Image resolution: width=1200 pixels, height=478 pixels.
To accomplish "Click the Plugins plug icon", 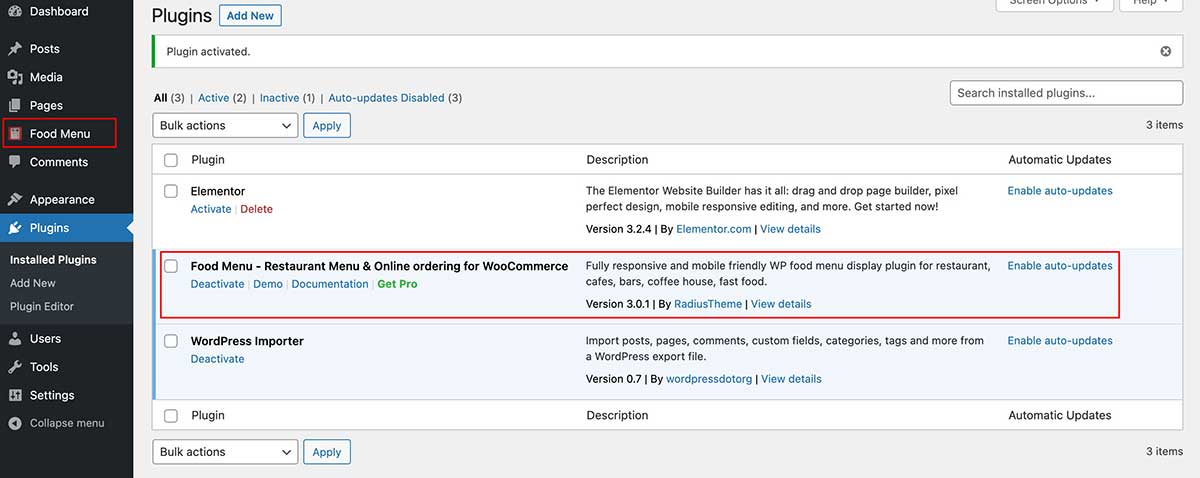I will 15,228.
